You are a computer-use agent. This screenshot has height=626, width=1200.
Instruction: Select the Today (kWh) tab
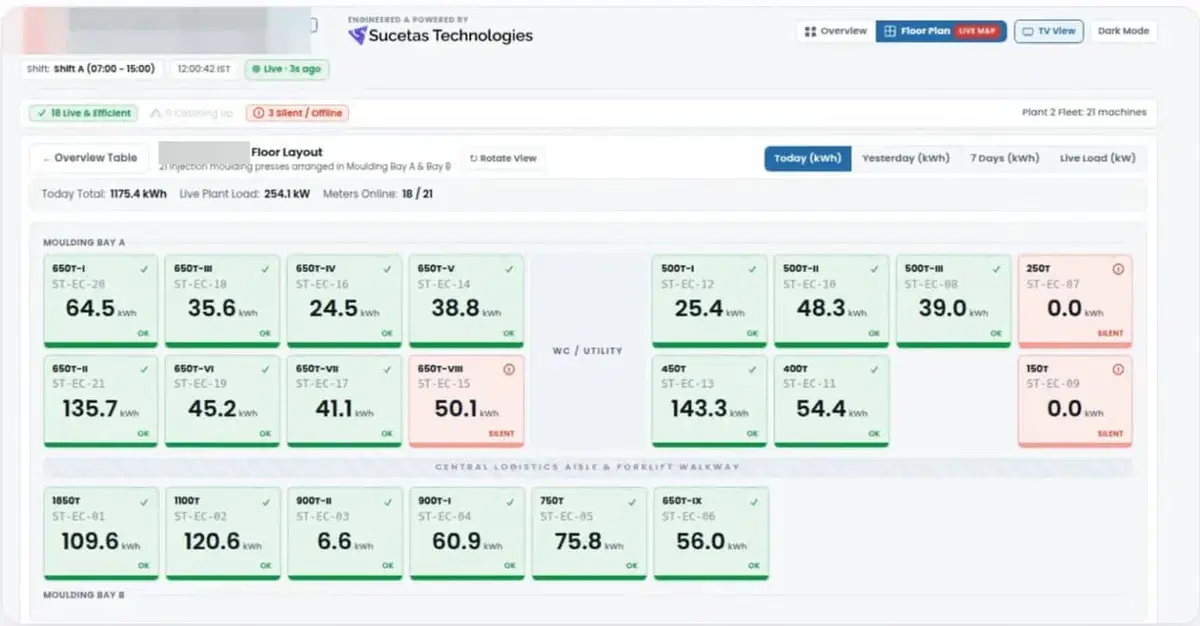pyautogui.click(x=808, y=158)
